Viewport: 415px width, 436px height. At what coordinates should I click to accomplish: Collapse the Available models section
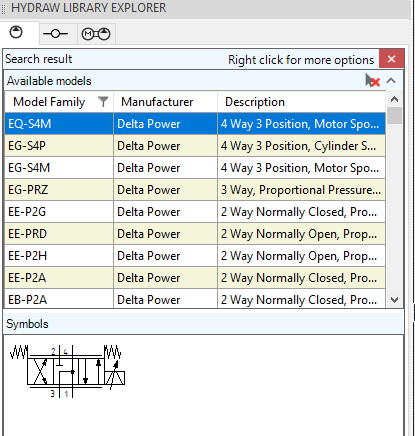391,81
